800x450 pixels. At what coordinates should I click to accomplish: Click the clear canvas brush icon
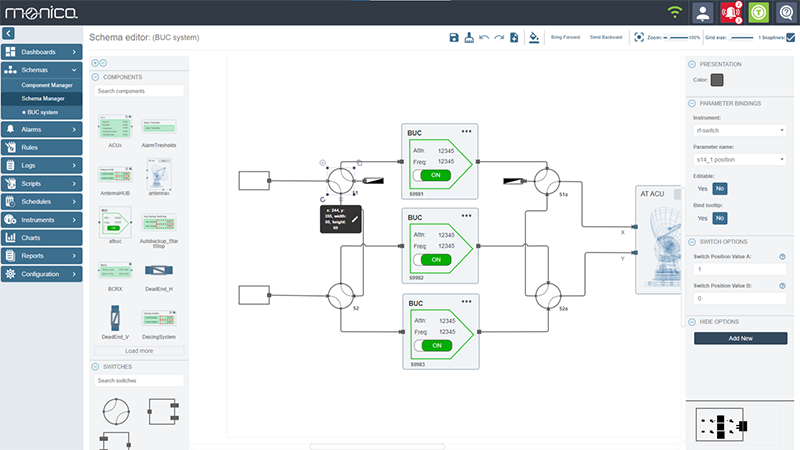pyautogui.click(x=469, y=37)
